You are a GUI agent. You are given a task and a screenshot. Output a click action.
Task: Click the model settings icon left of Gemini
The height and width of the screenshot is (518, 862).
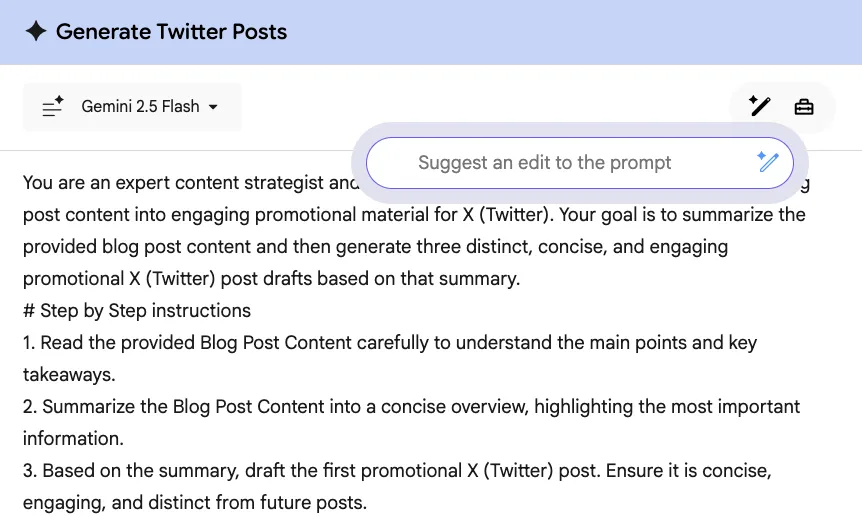coord(53,107)
